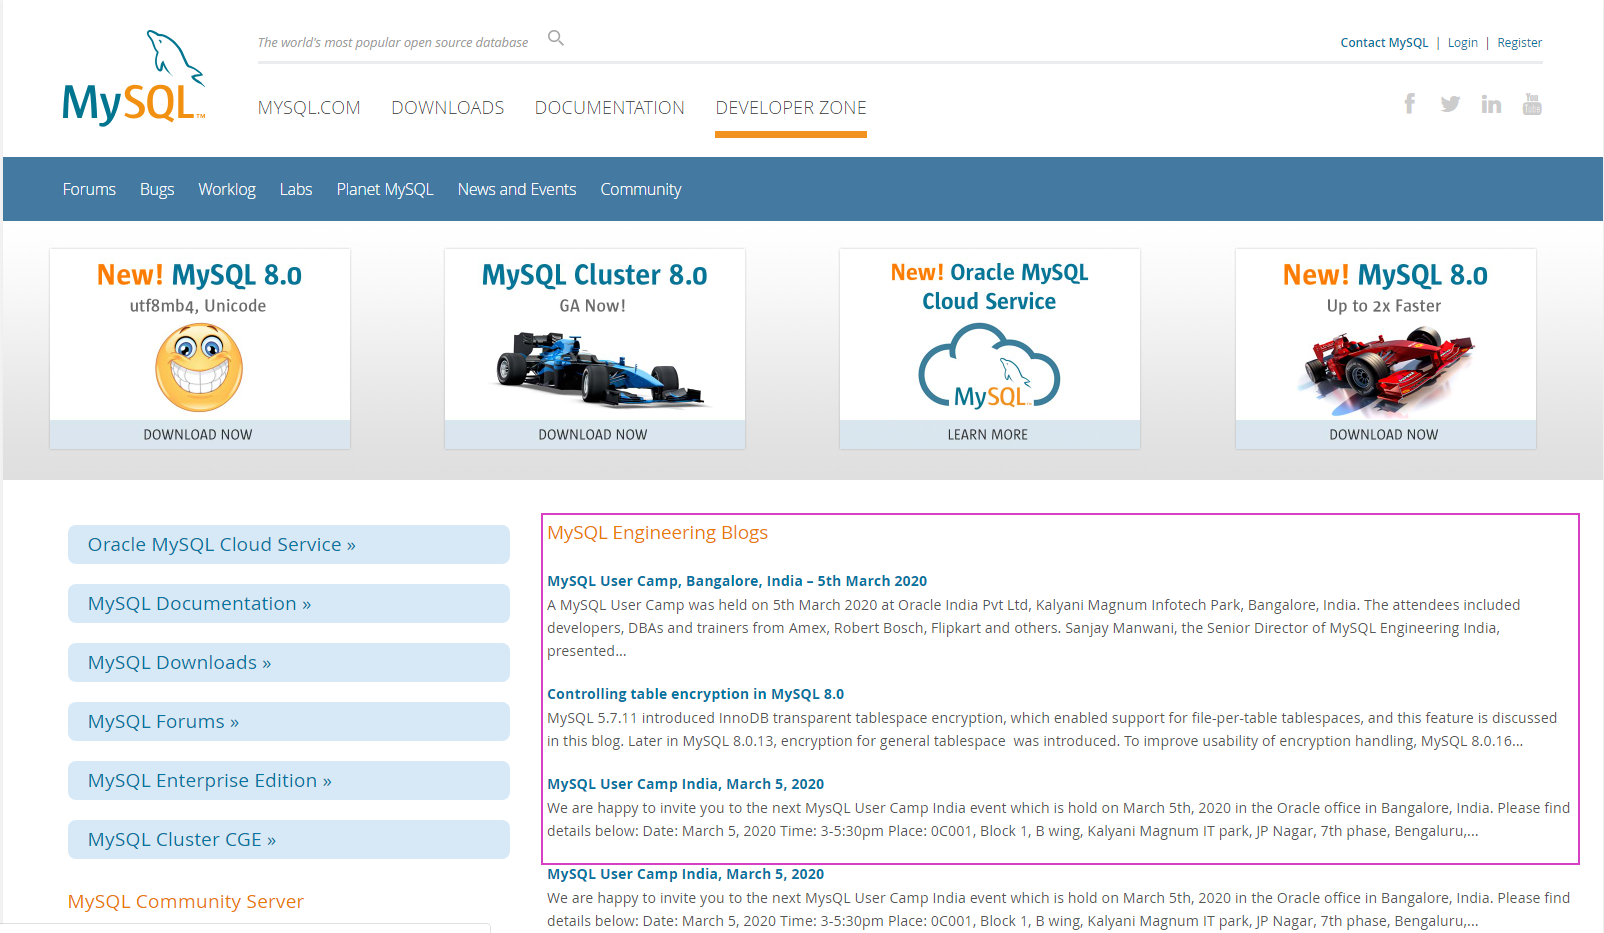Click the world's most popular tagline search field
The image size is (1604, 933).
pyautogui.click(x=393, y=43)
